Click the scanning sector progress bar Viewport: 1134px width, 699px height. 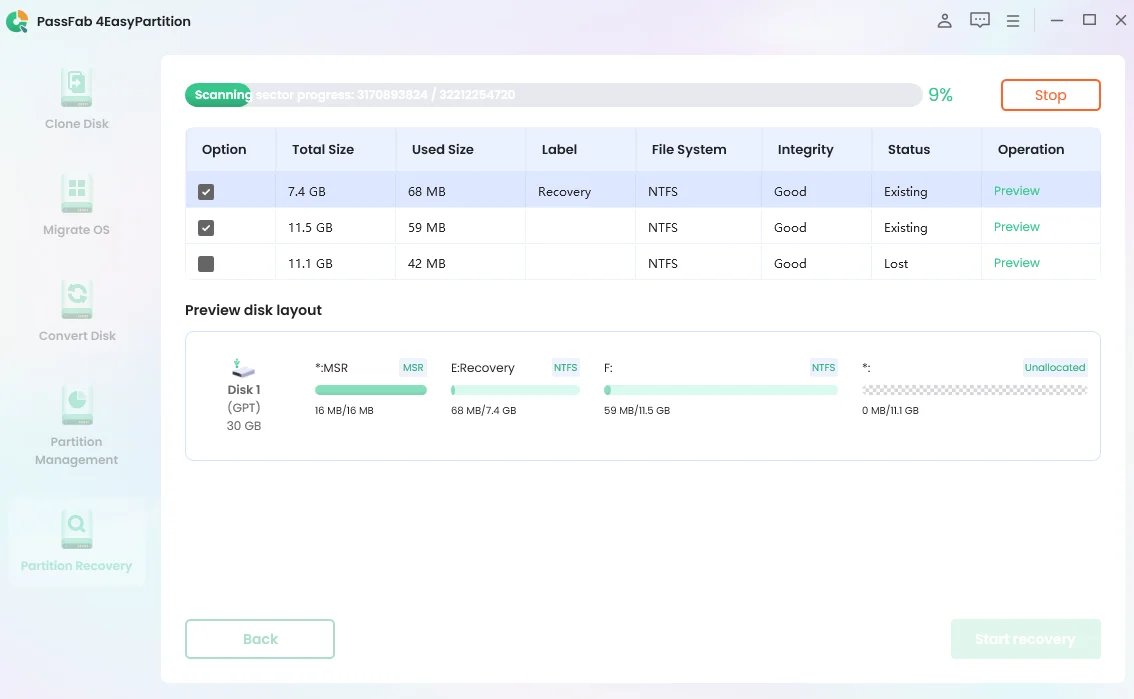tap(553, 95)
